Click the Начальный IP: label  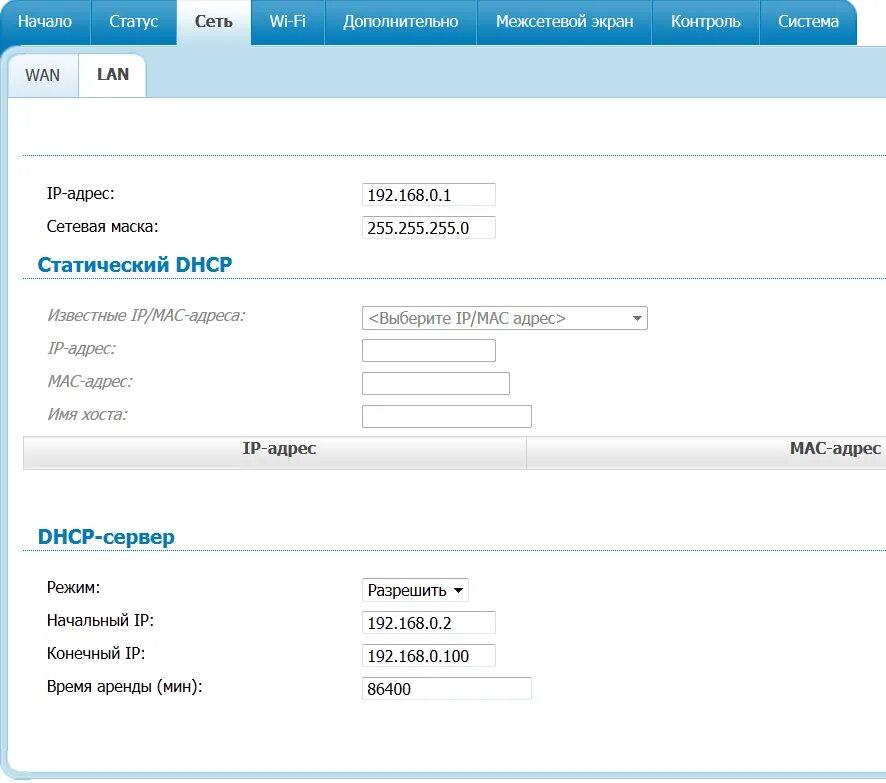(x=100, y=620)
